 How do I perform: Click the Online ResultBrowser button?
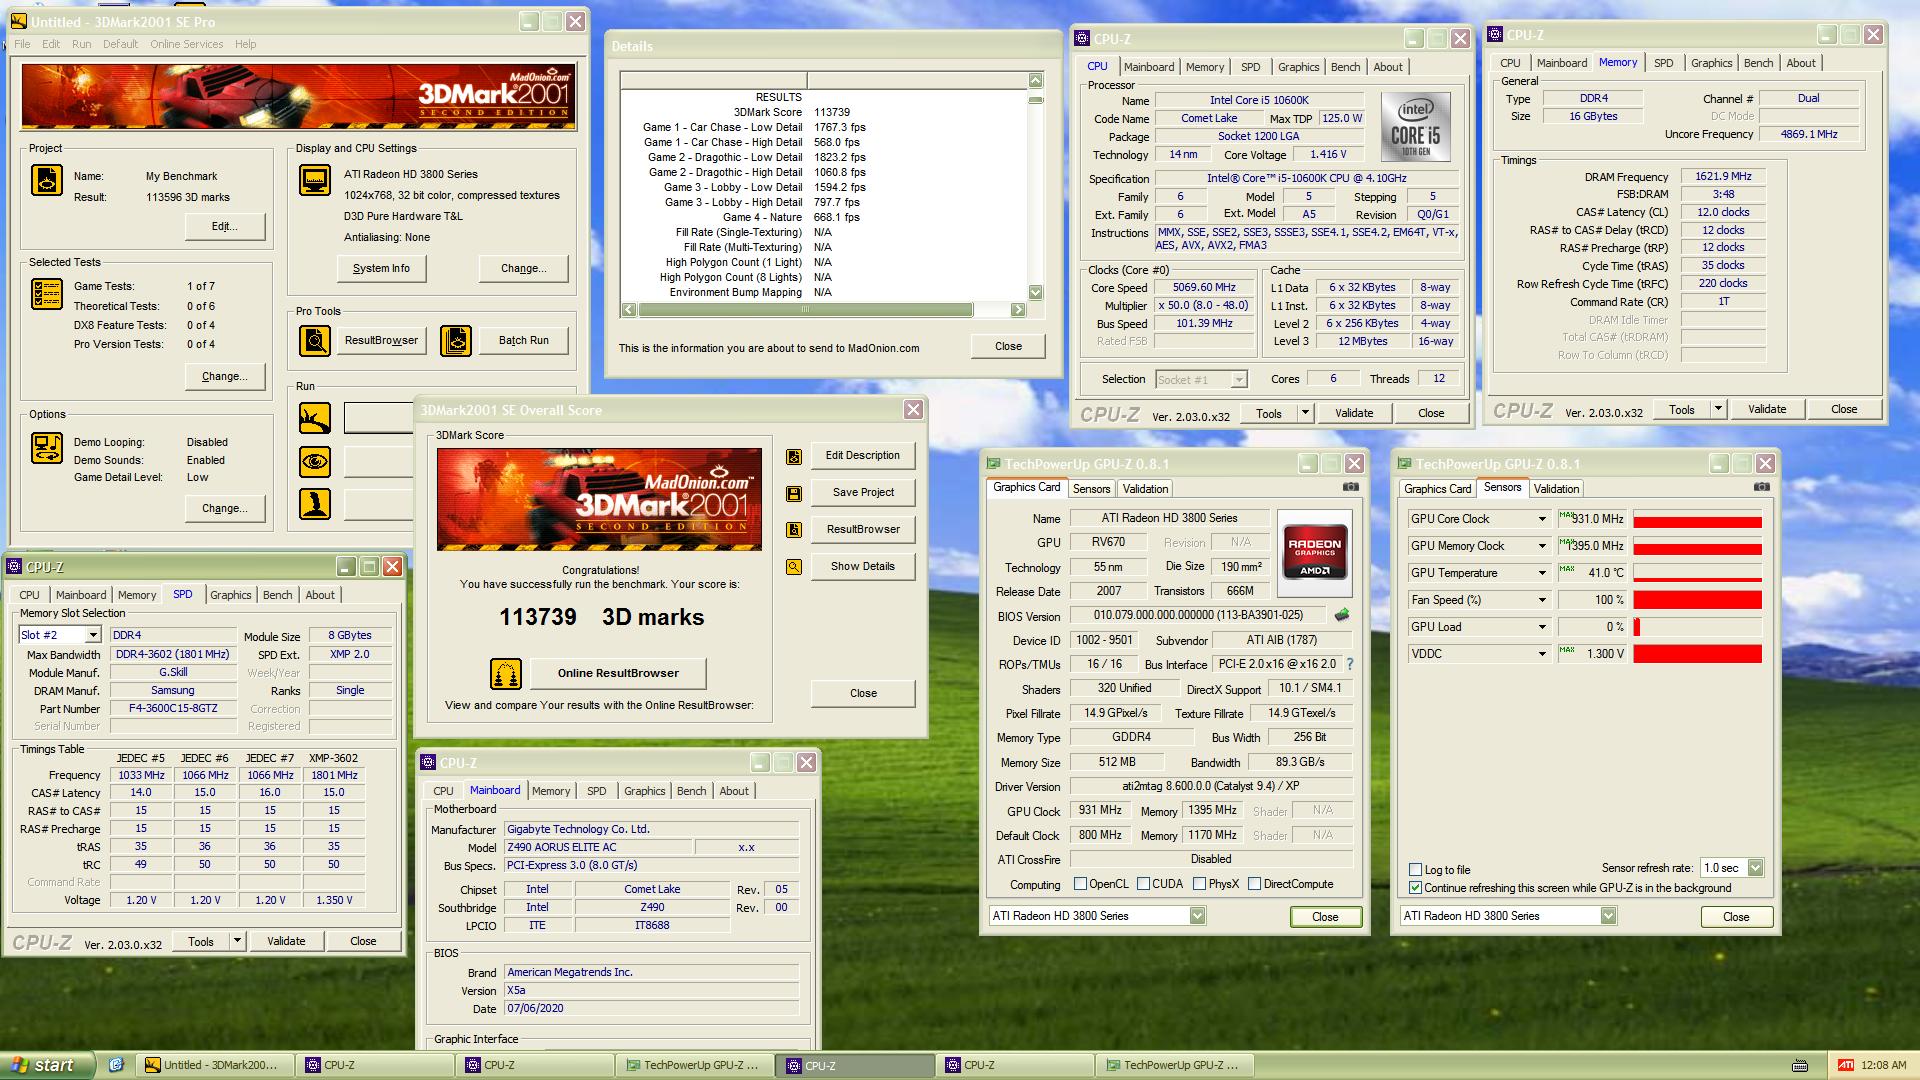pyautogui.click(x=618, y=674)
